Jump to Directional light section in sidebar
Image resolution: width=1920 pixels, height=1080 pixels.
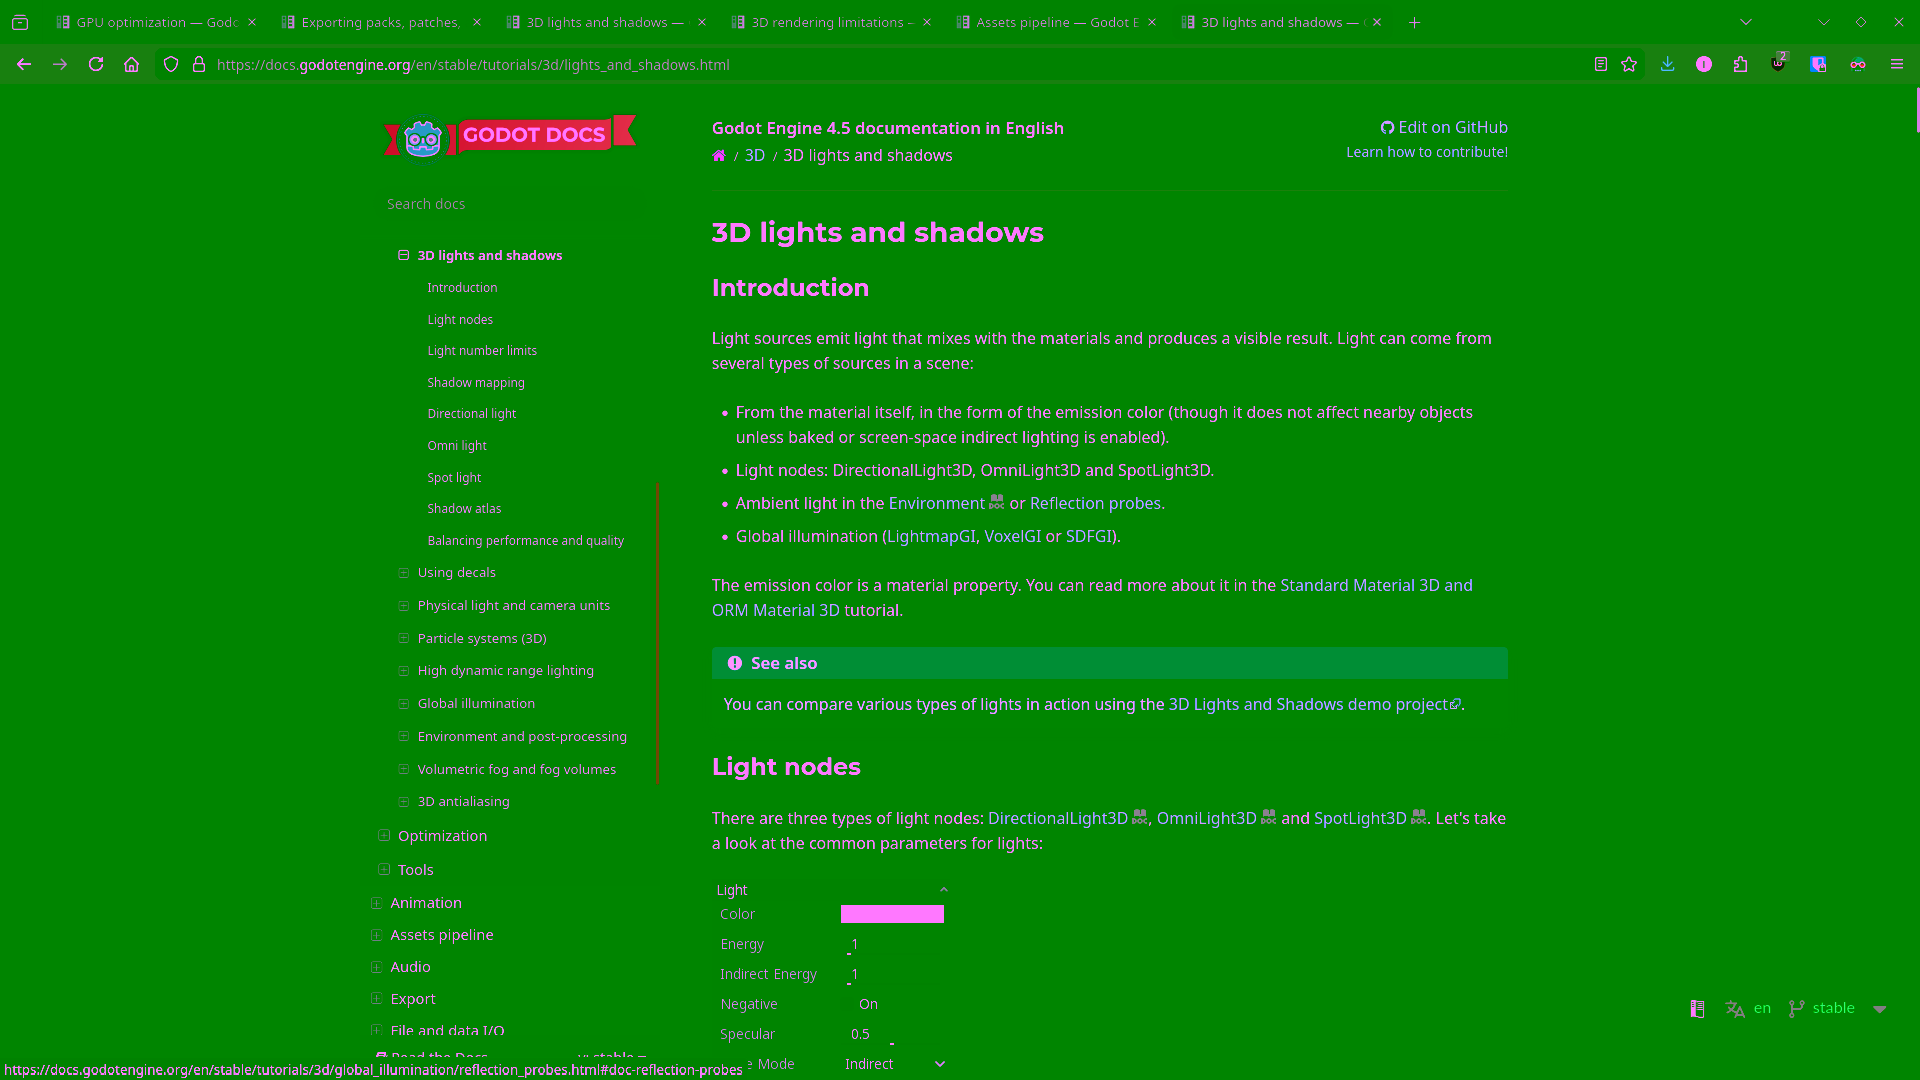[x=472, y=414]
